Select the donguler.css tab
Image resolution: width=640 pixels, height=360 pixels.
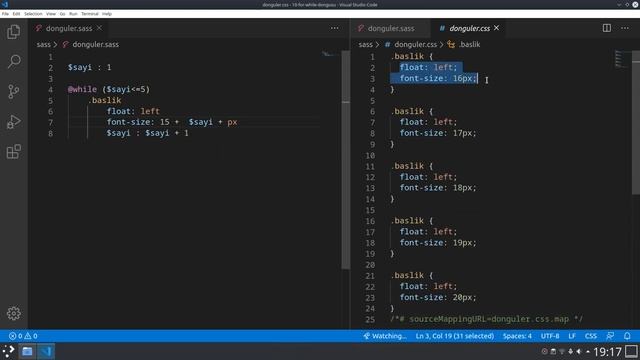coord(469,28)
